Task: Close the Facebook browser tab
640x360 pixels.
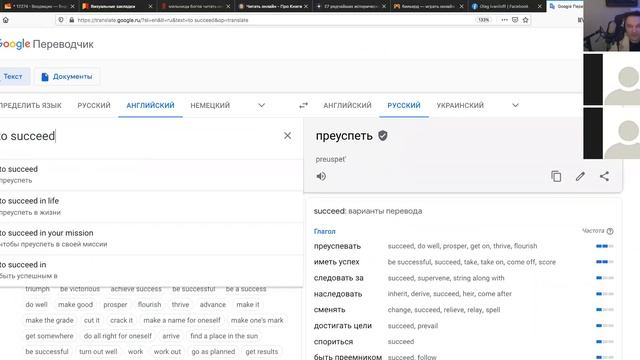Action: click(x=539, y=6)
